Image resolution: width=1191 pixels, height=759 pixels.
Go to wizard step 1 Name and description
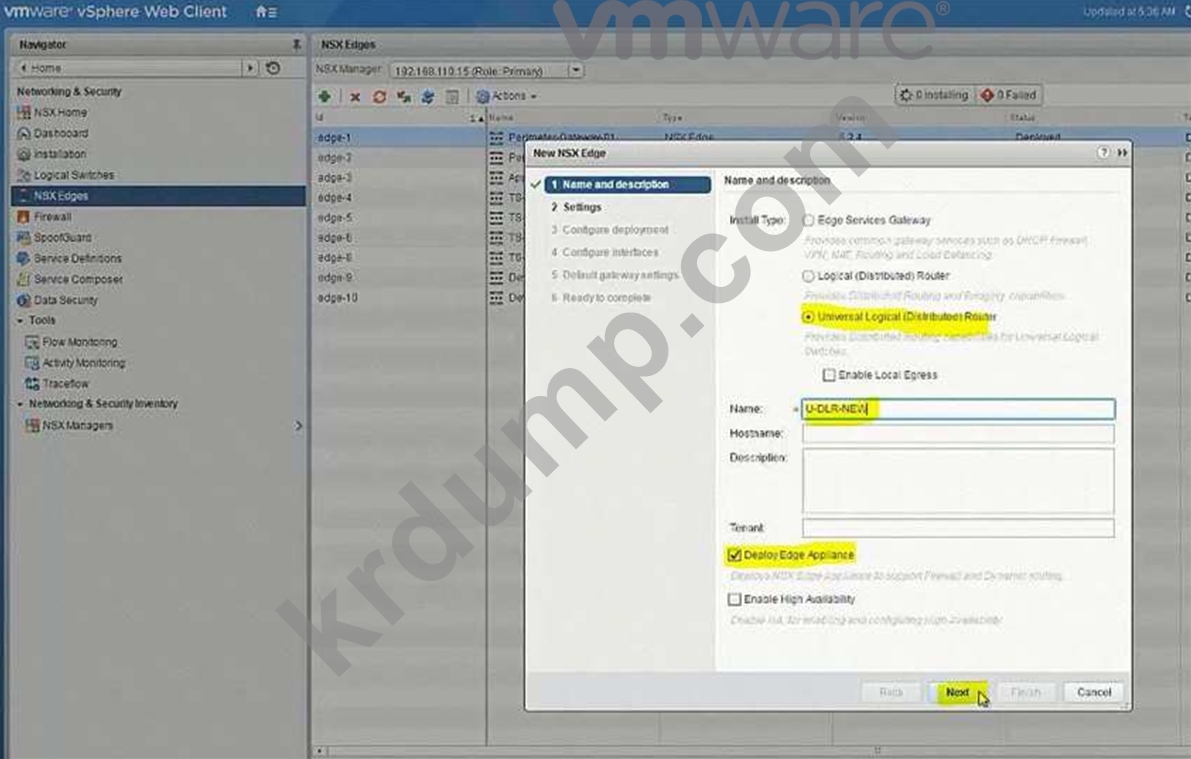[627, 185]
